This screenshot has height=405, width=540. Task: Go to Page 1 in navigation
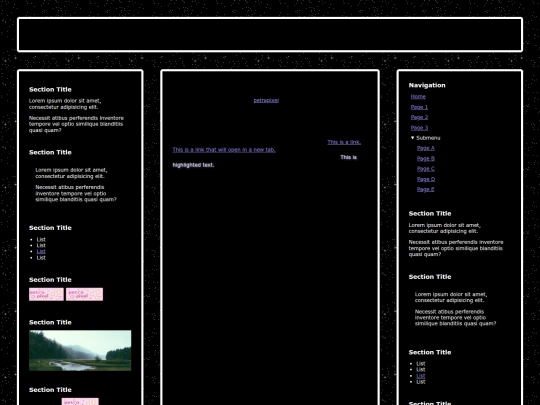(x=419, y=107)
